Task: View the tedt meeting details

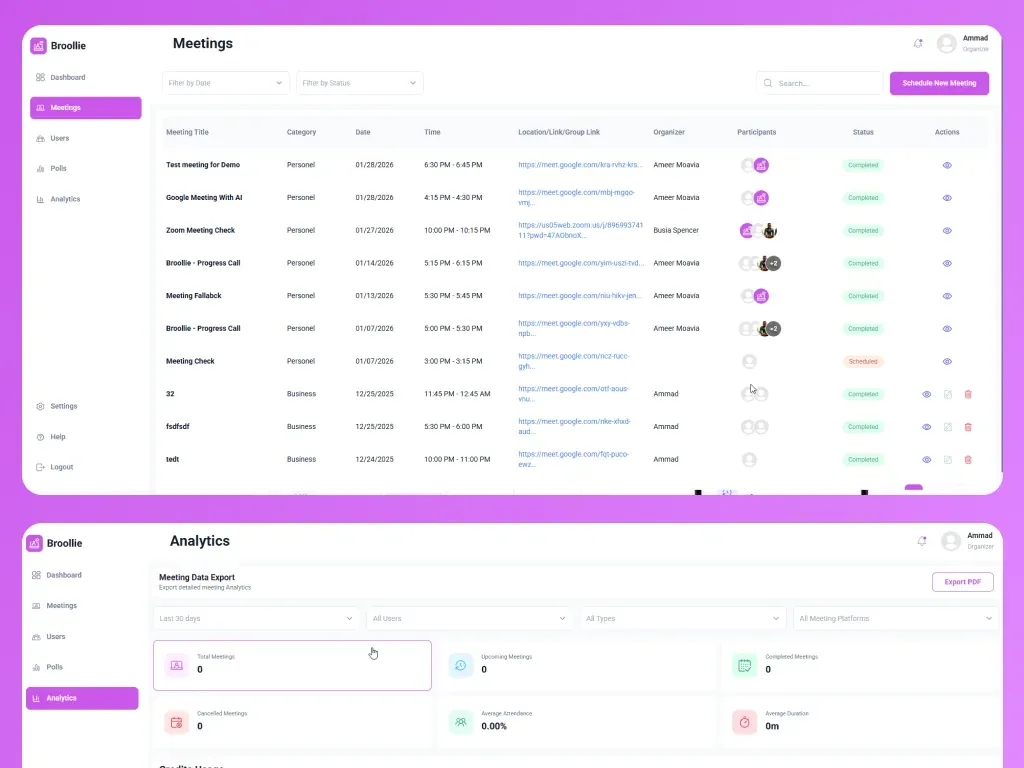Action: pyautogui.click(x=926, y=460)
